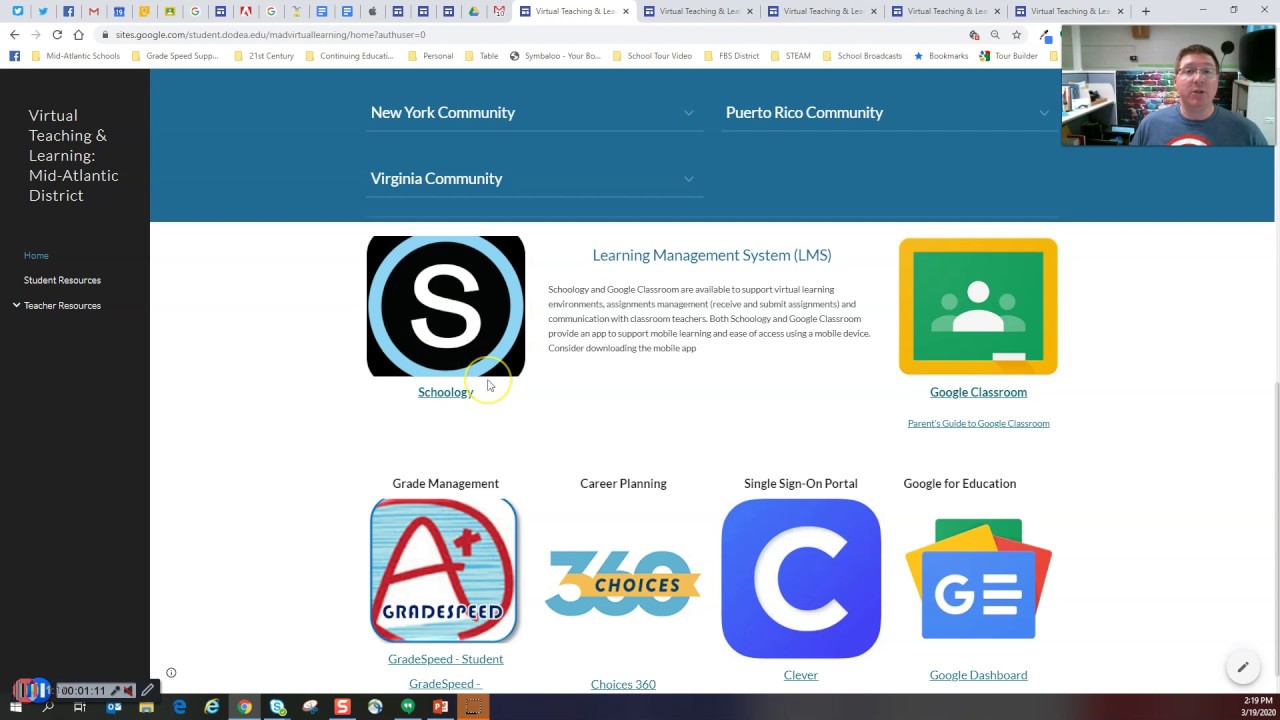Open Google Hangouts from the taskbar
This screenshot has width=1280, height=720.
click(x=407, y=707)
